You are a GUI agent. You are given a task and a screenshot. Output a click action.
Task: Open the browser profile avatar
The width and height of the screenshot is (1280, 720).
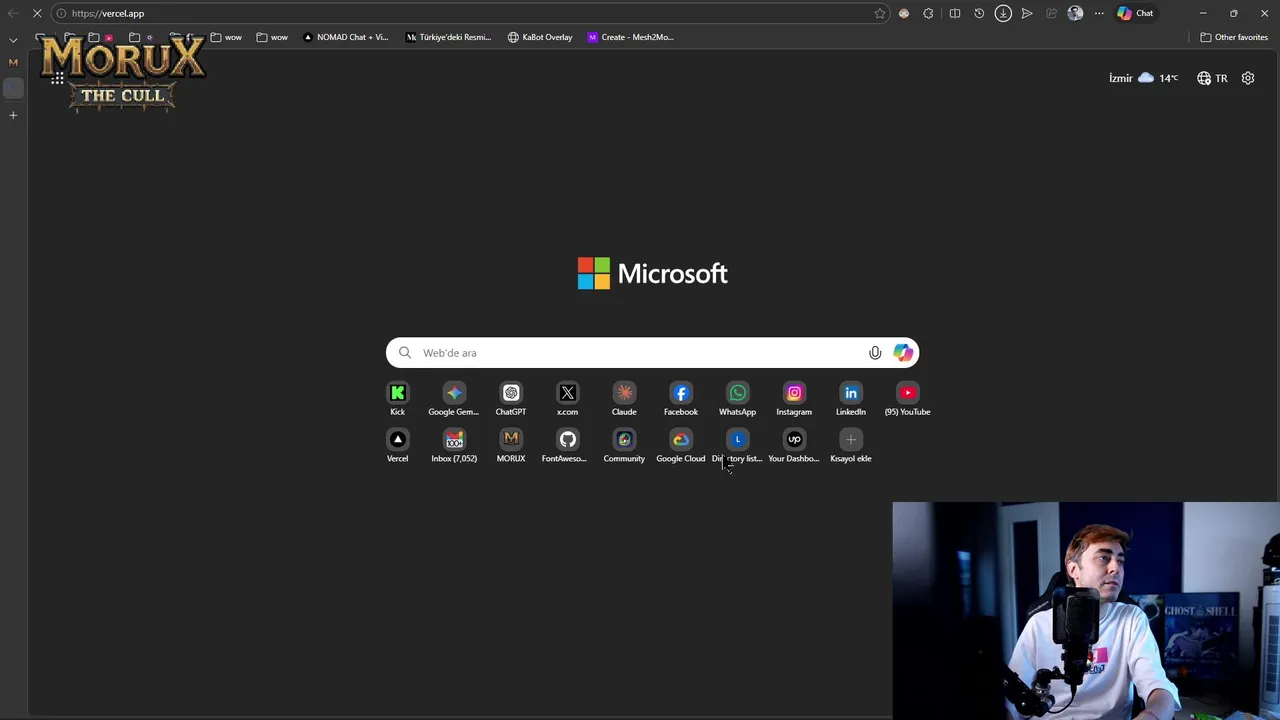pyautogui.click(x=1075, y=13)
